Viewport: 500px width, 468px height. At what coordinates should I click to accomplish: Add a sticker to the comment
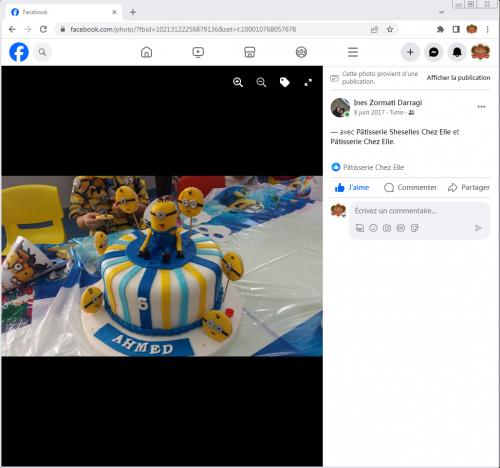coord(414,228)
